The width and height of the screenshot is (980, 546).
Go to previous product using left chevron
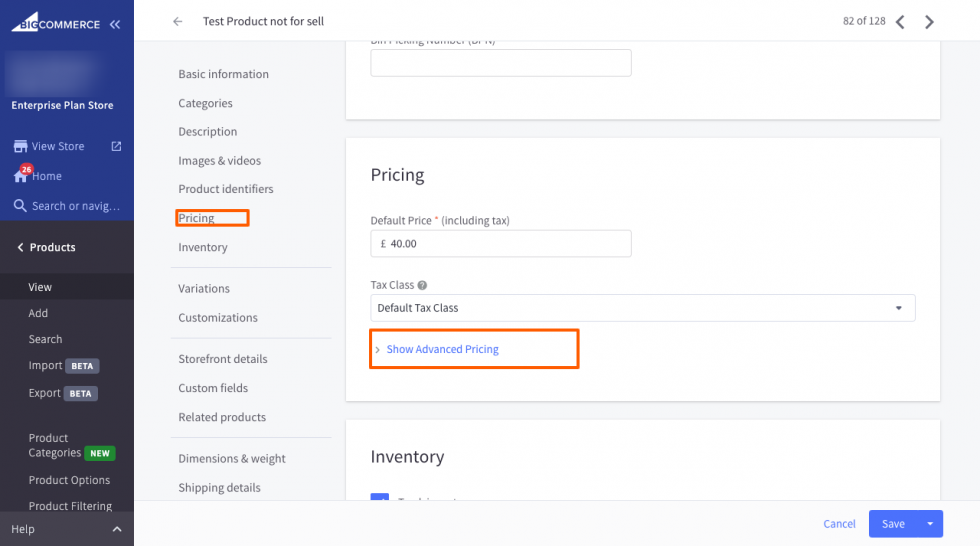pos(900,22)
